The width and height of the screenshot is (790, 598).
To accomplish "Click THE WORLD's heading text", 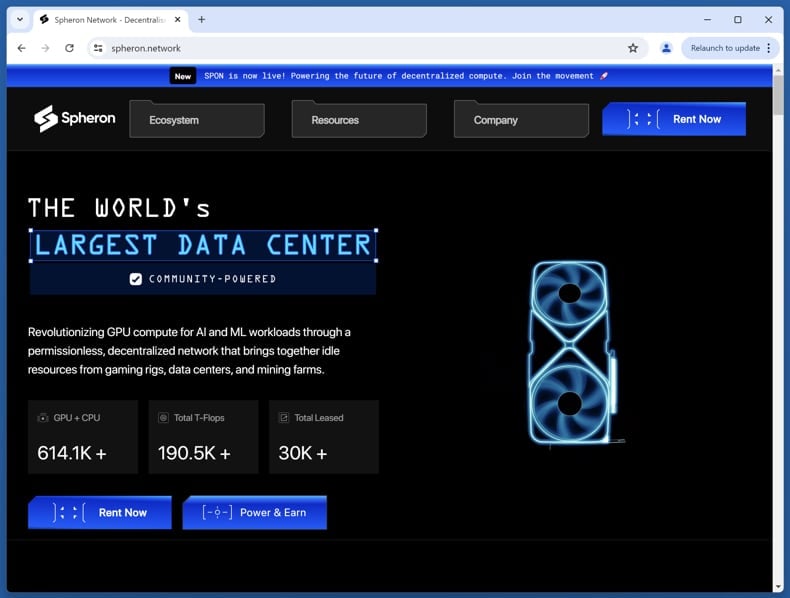I will click(119, 208).
